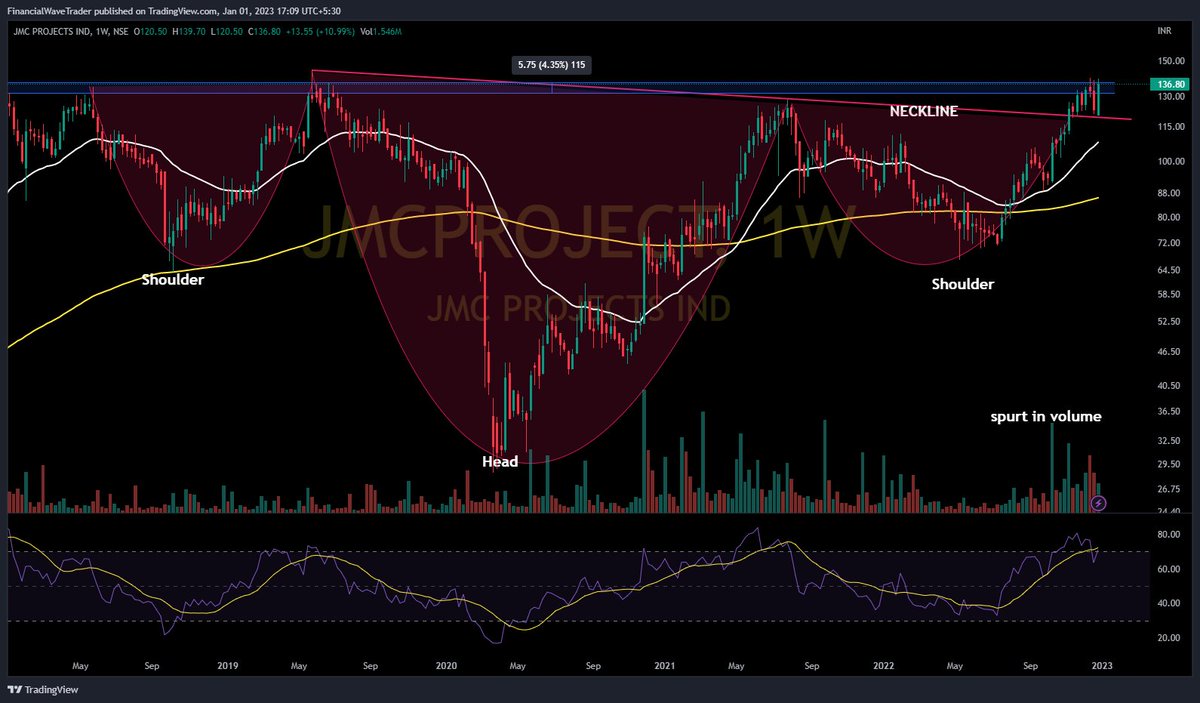Click the 40.00 oscillator axis label
The width and height of the screenshot is (1200, 703).
click(1168, 603)
